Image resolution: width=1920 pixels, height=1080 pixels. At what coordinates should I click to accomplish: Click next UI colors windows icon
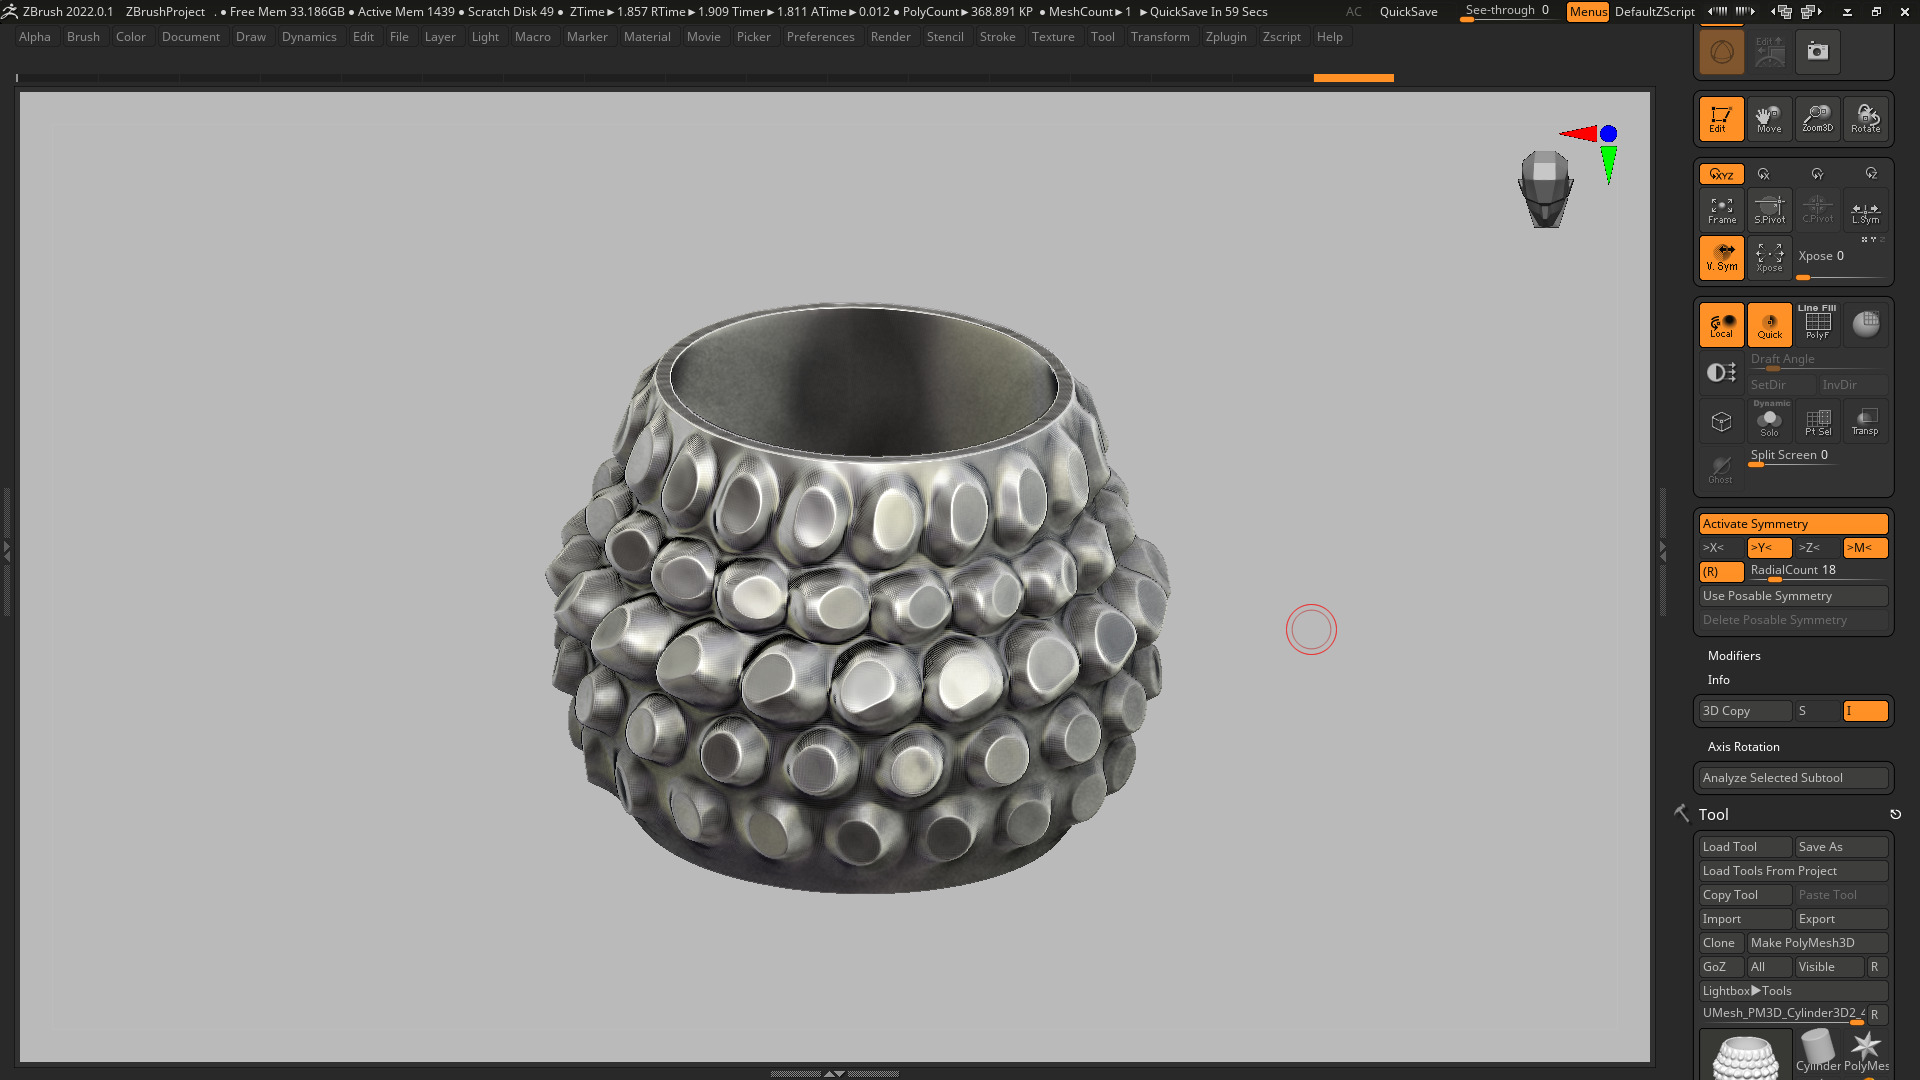click(1811, 12)
